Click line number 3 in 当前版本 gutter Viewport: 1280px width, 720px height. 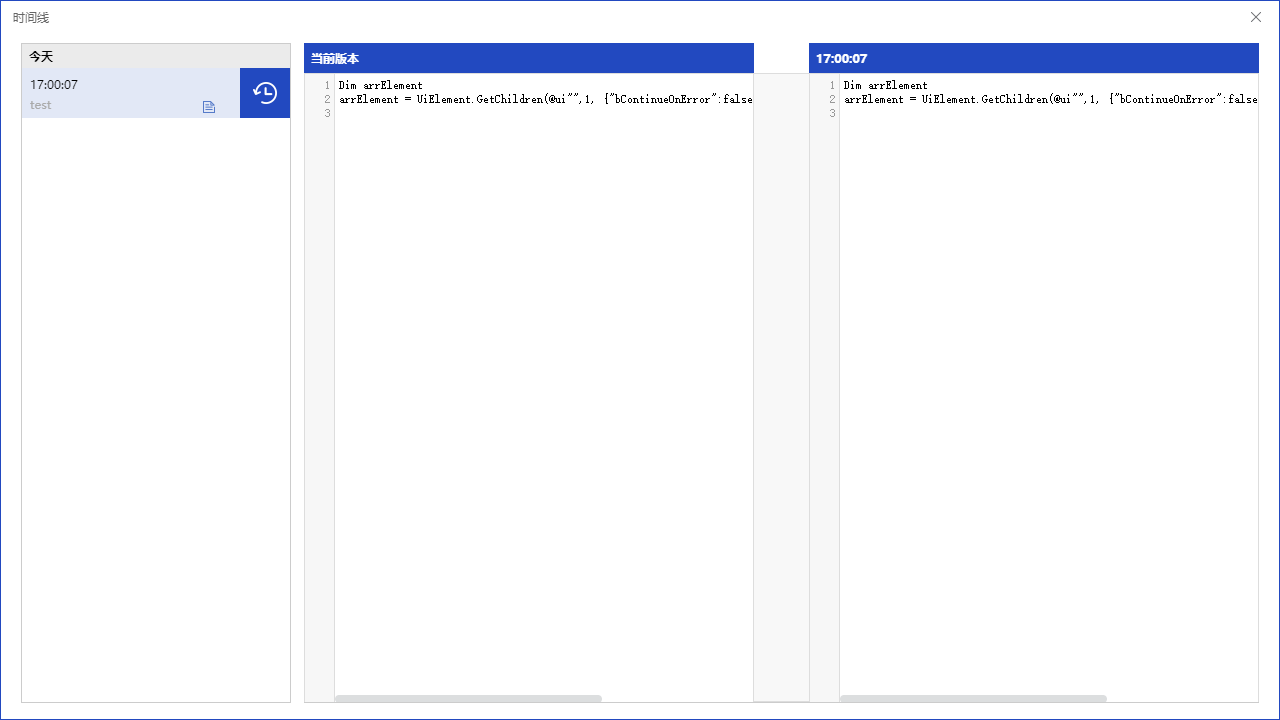pos(327,113)
